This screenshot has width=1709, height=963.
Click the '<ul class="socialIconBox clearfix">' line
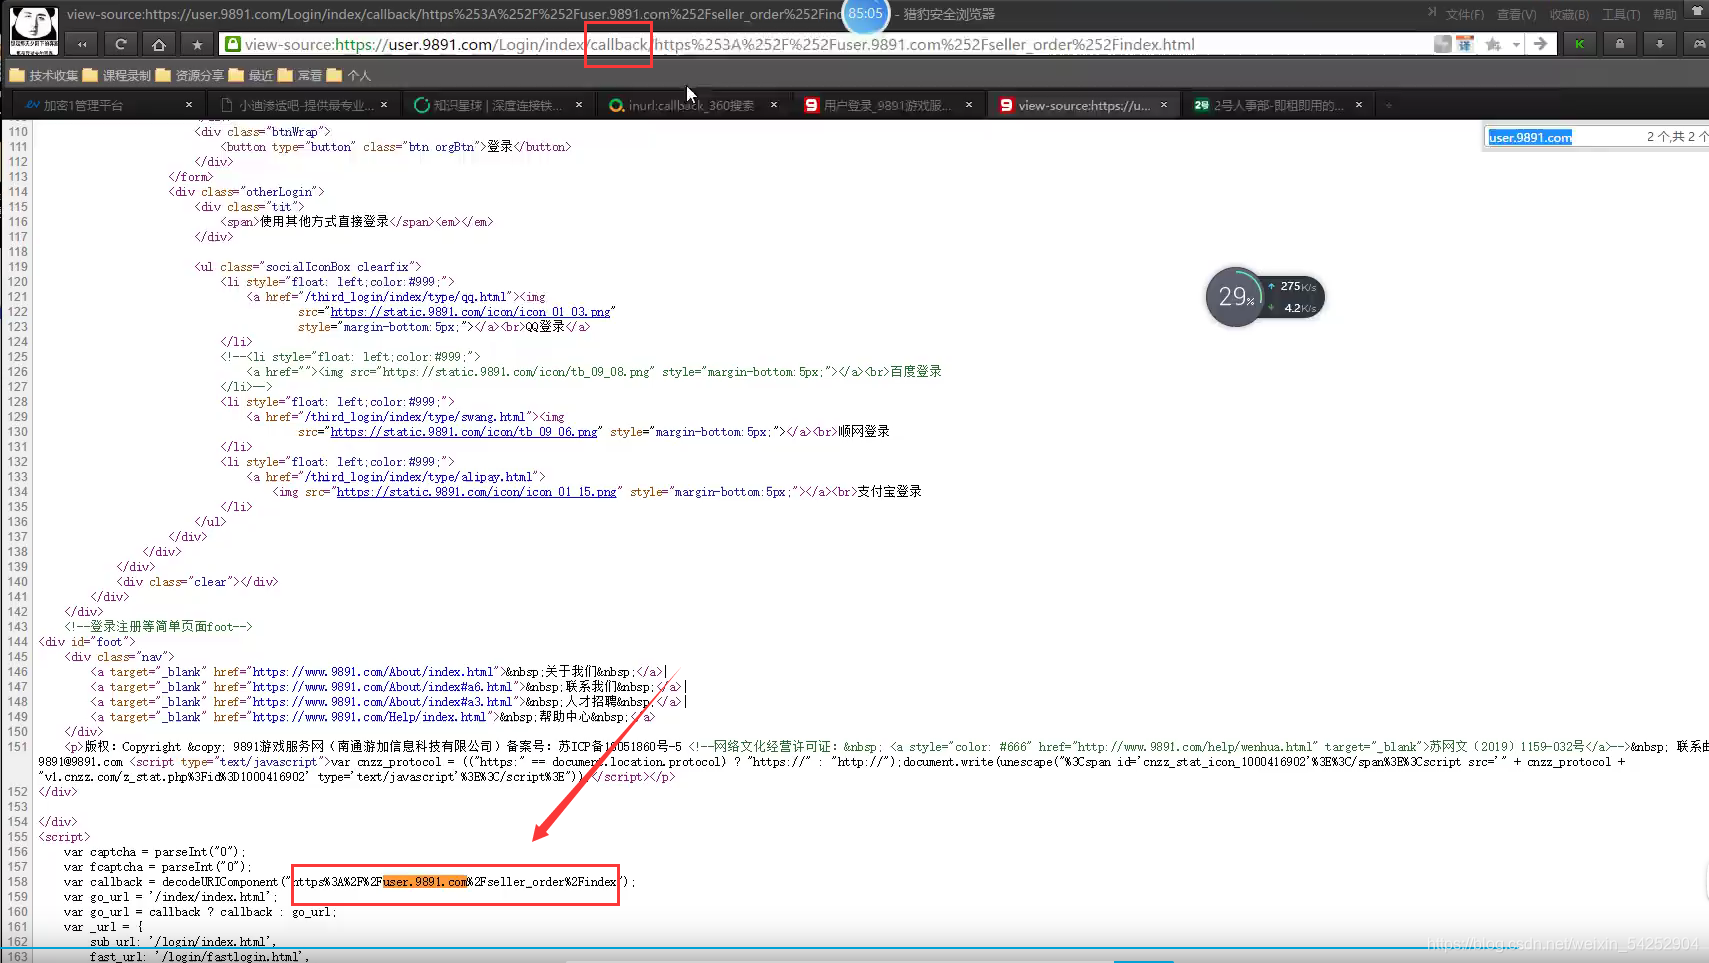pyautogui.click(x=308, y=267)
